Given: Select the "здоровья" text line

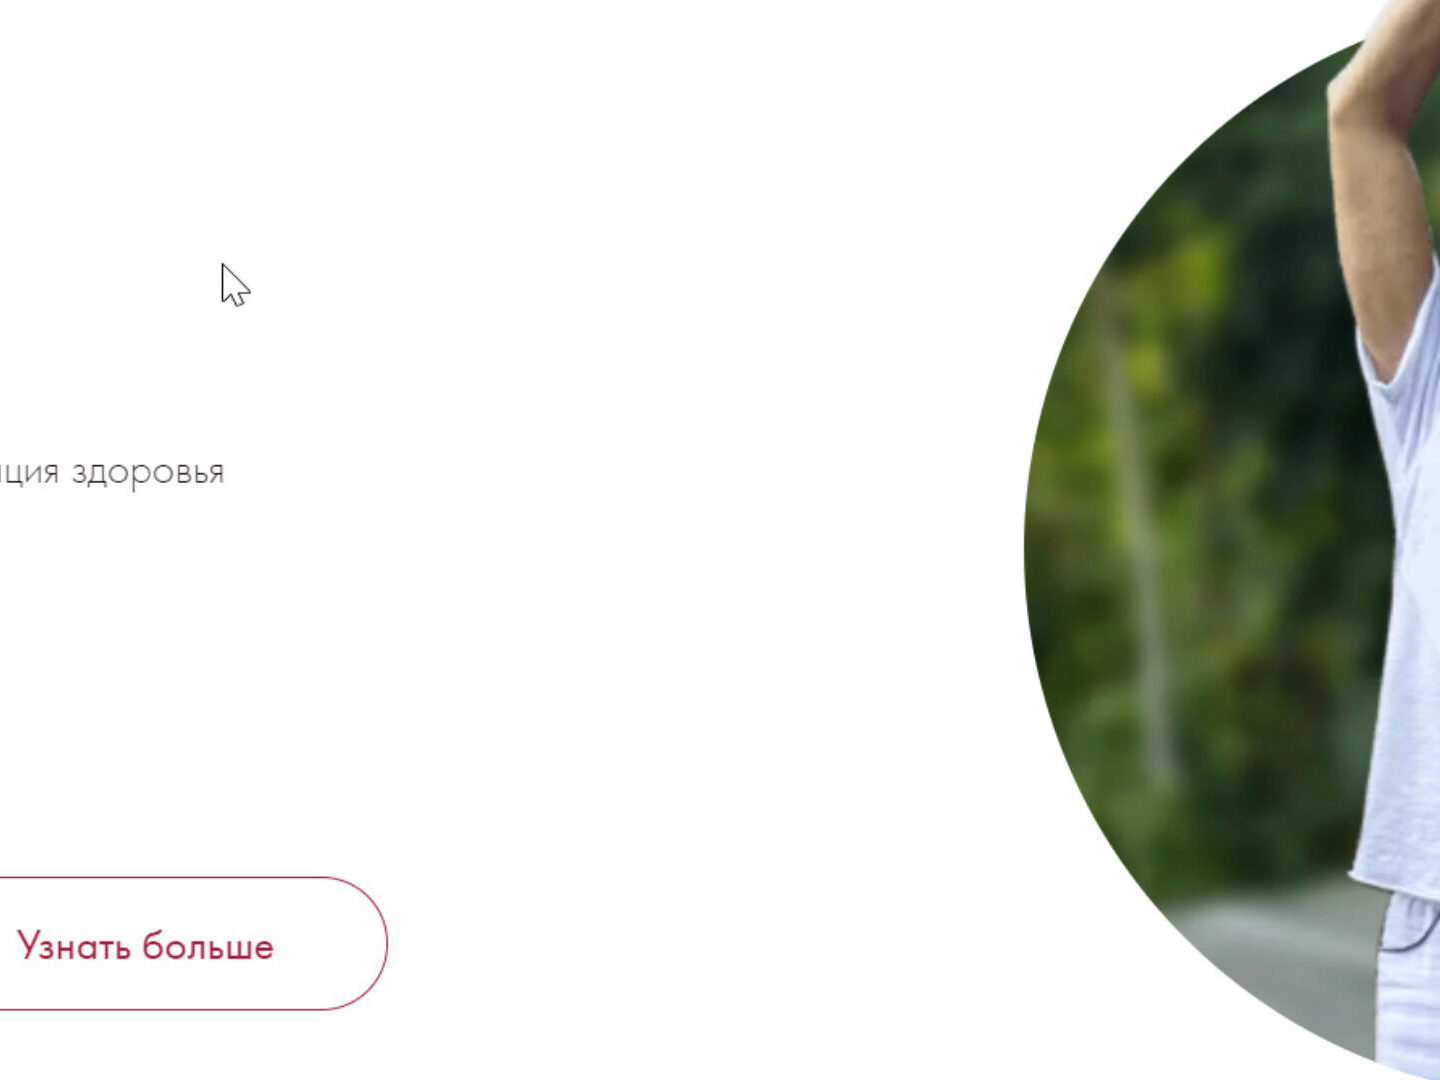Looking at the screenshot, I should click(x=112, y=472).
